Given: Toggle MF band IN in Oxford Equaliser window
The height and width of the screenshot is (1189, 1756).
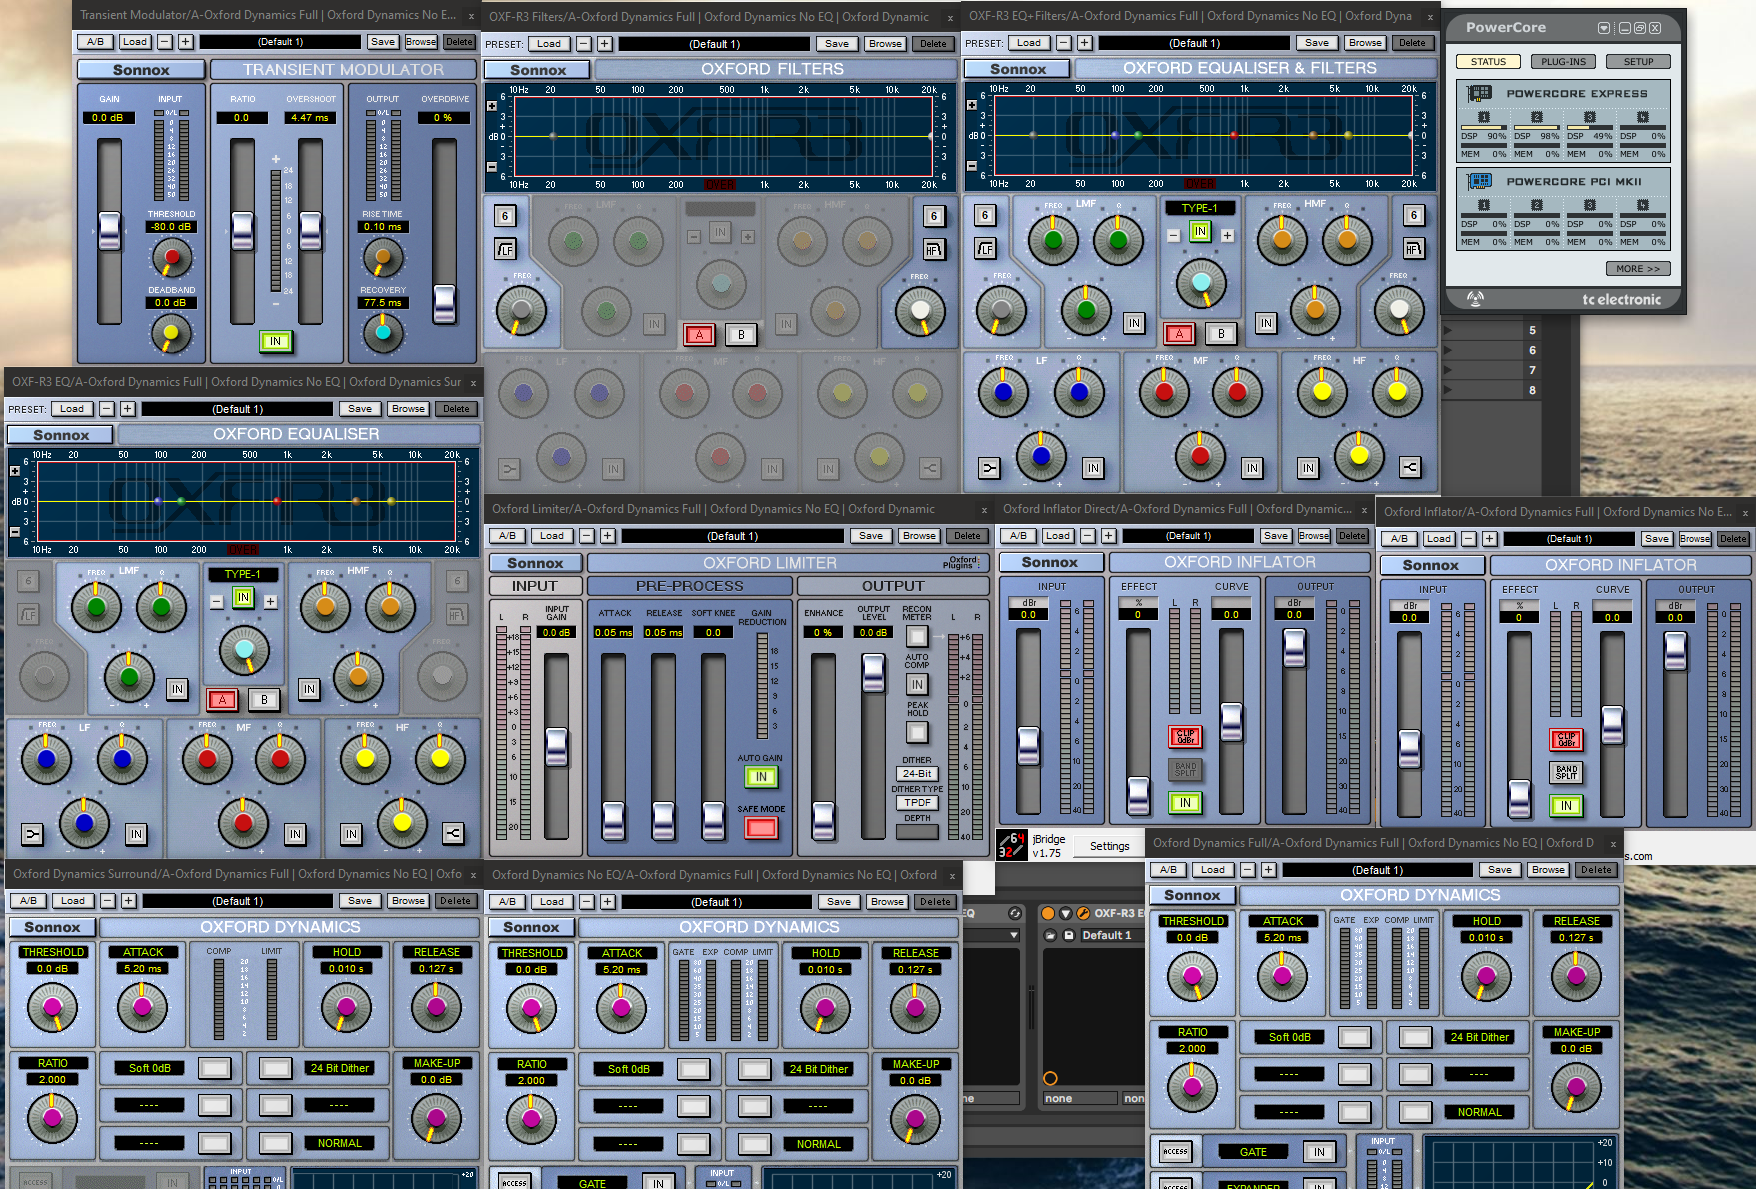Looking at the screenshot, I should [x=295, y=834].
